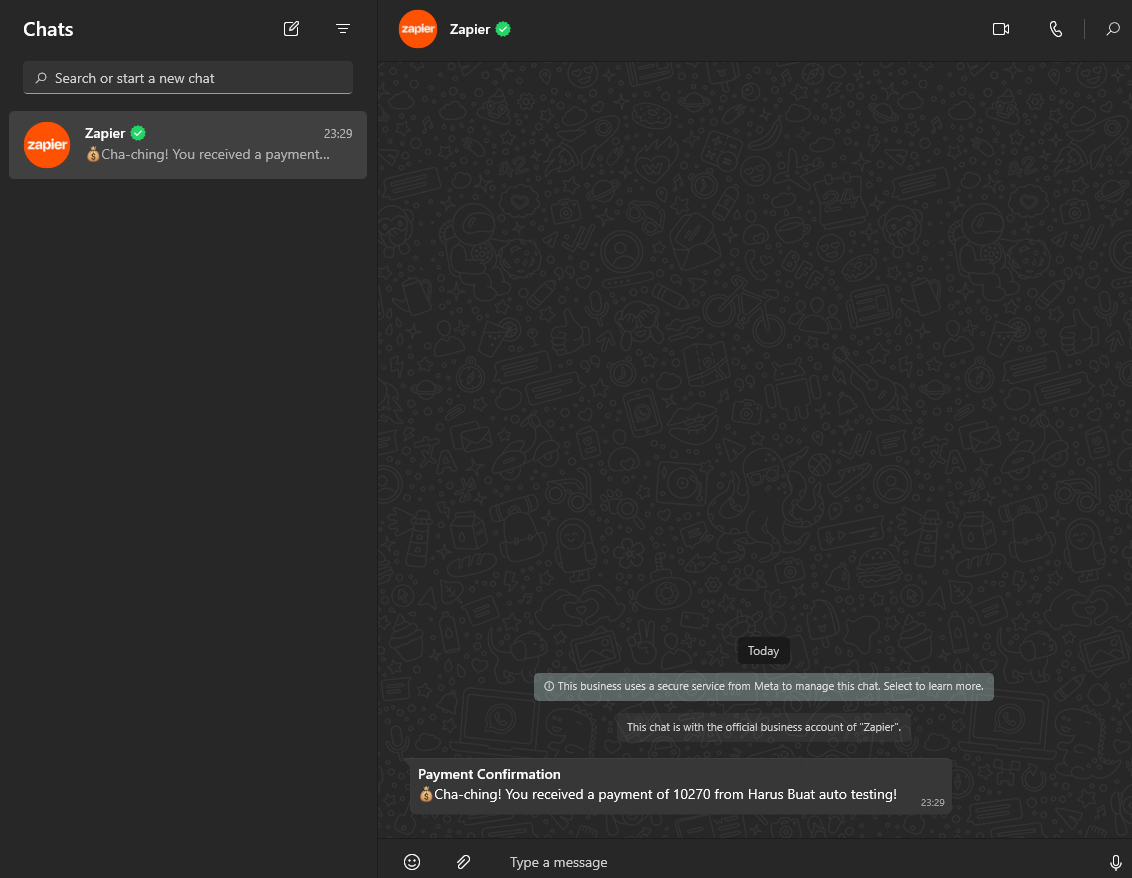Click the 23:29 timestamp in chat list

coord(338,134)
